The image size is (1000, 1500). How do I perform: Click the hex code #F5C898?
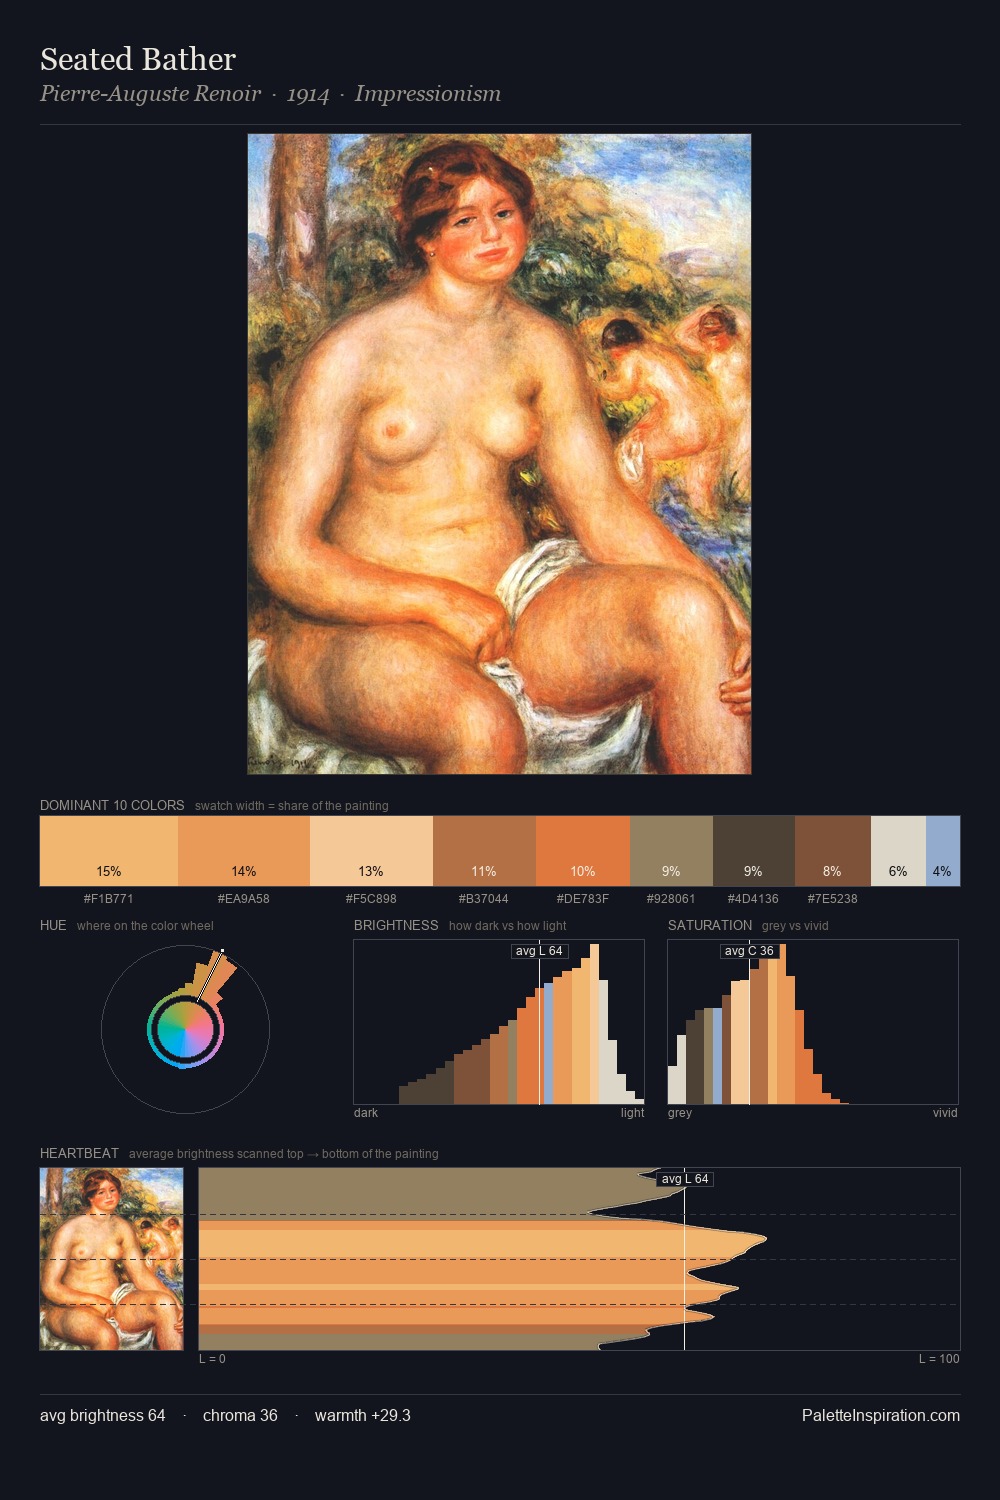tap(371, 898)
